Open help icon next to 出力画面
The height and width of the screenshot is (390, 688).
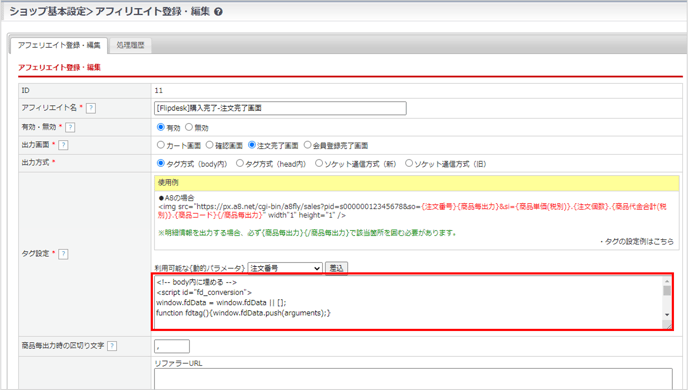[x=63, y=145]
